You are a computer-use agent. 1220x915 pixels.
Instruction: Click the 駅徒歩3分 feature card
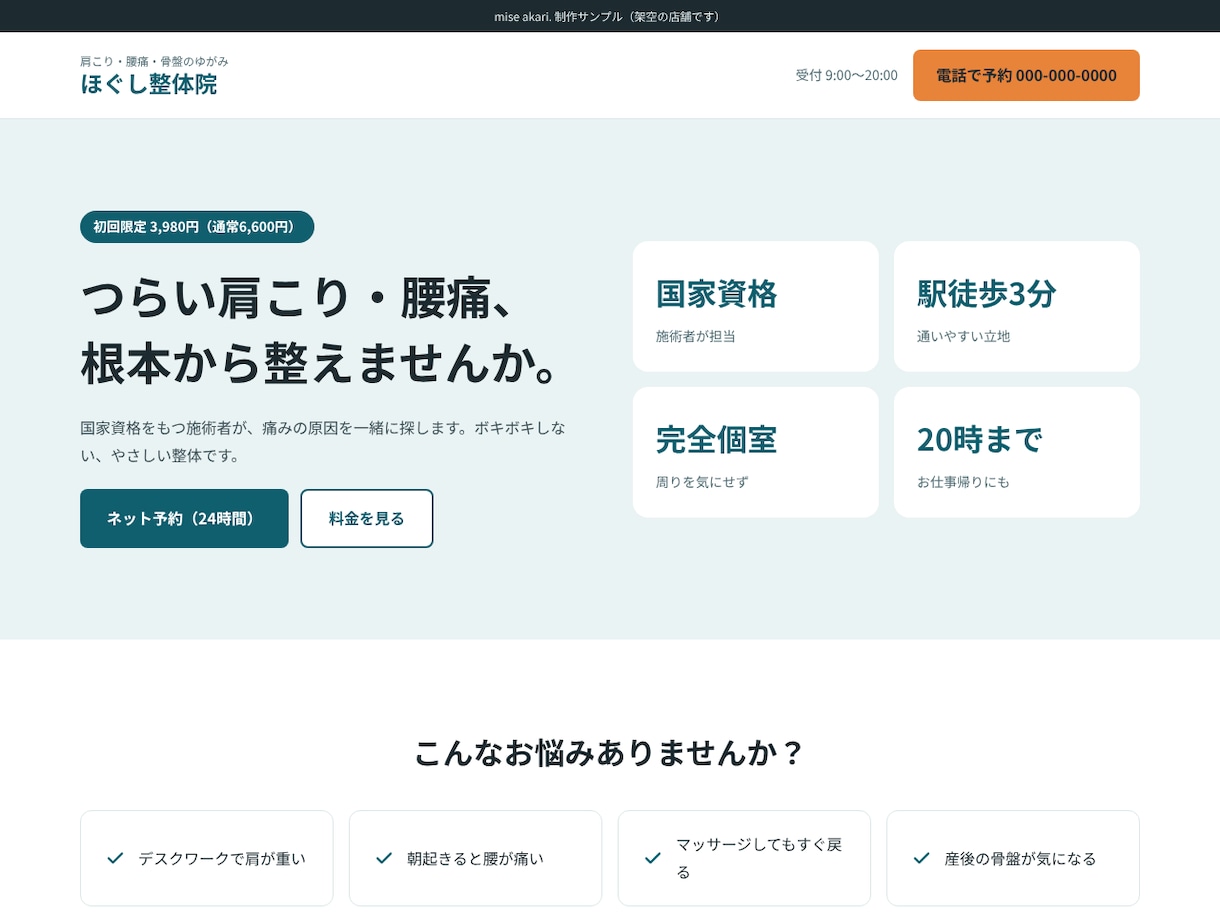[1017, 306]
